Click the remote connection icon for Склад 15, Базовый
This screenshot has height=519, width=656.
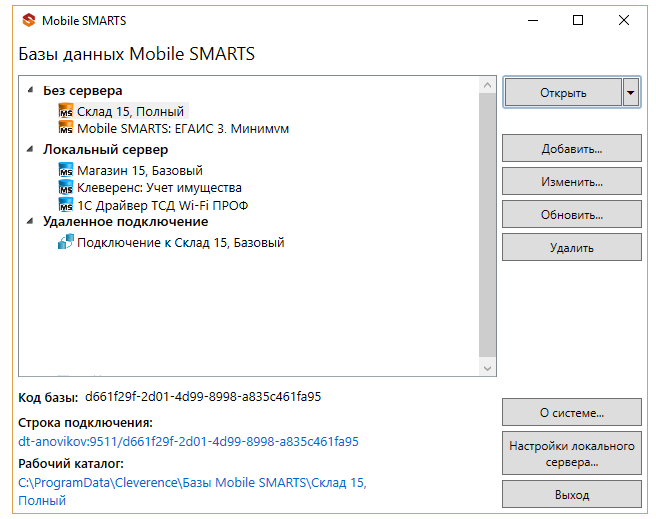click(66, 242)
